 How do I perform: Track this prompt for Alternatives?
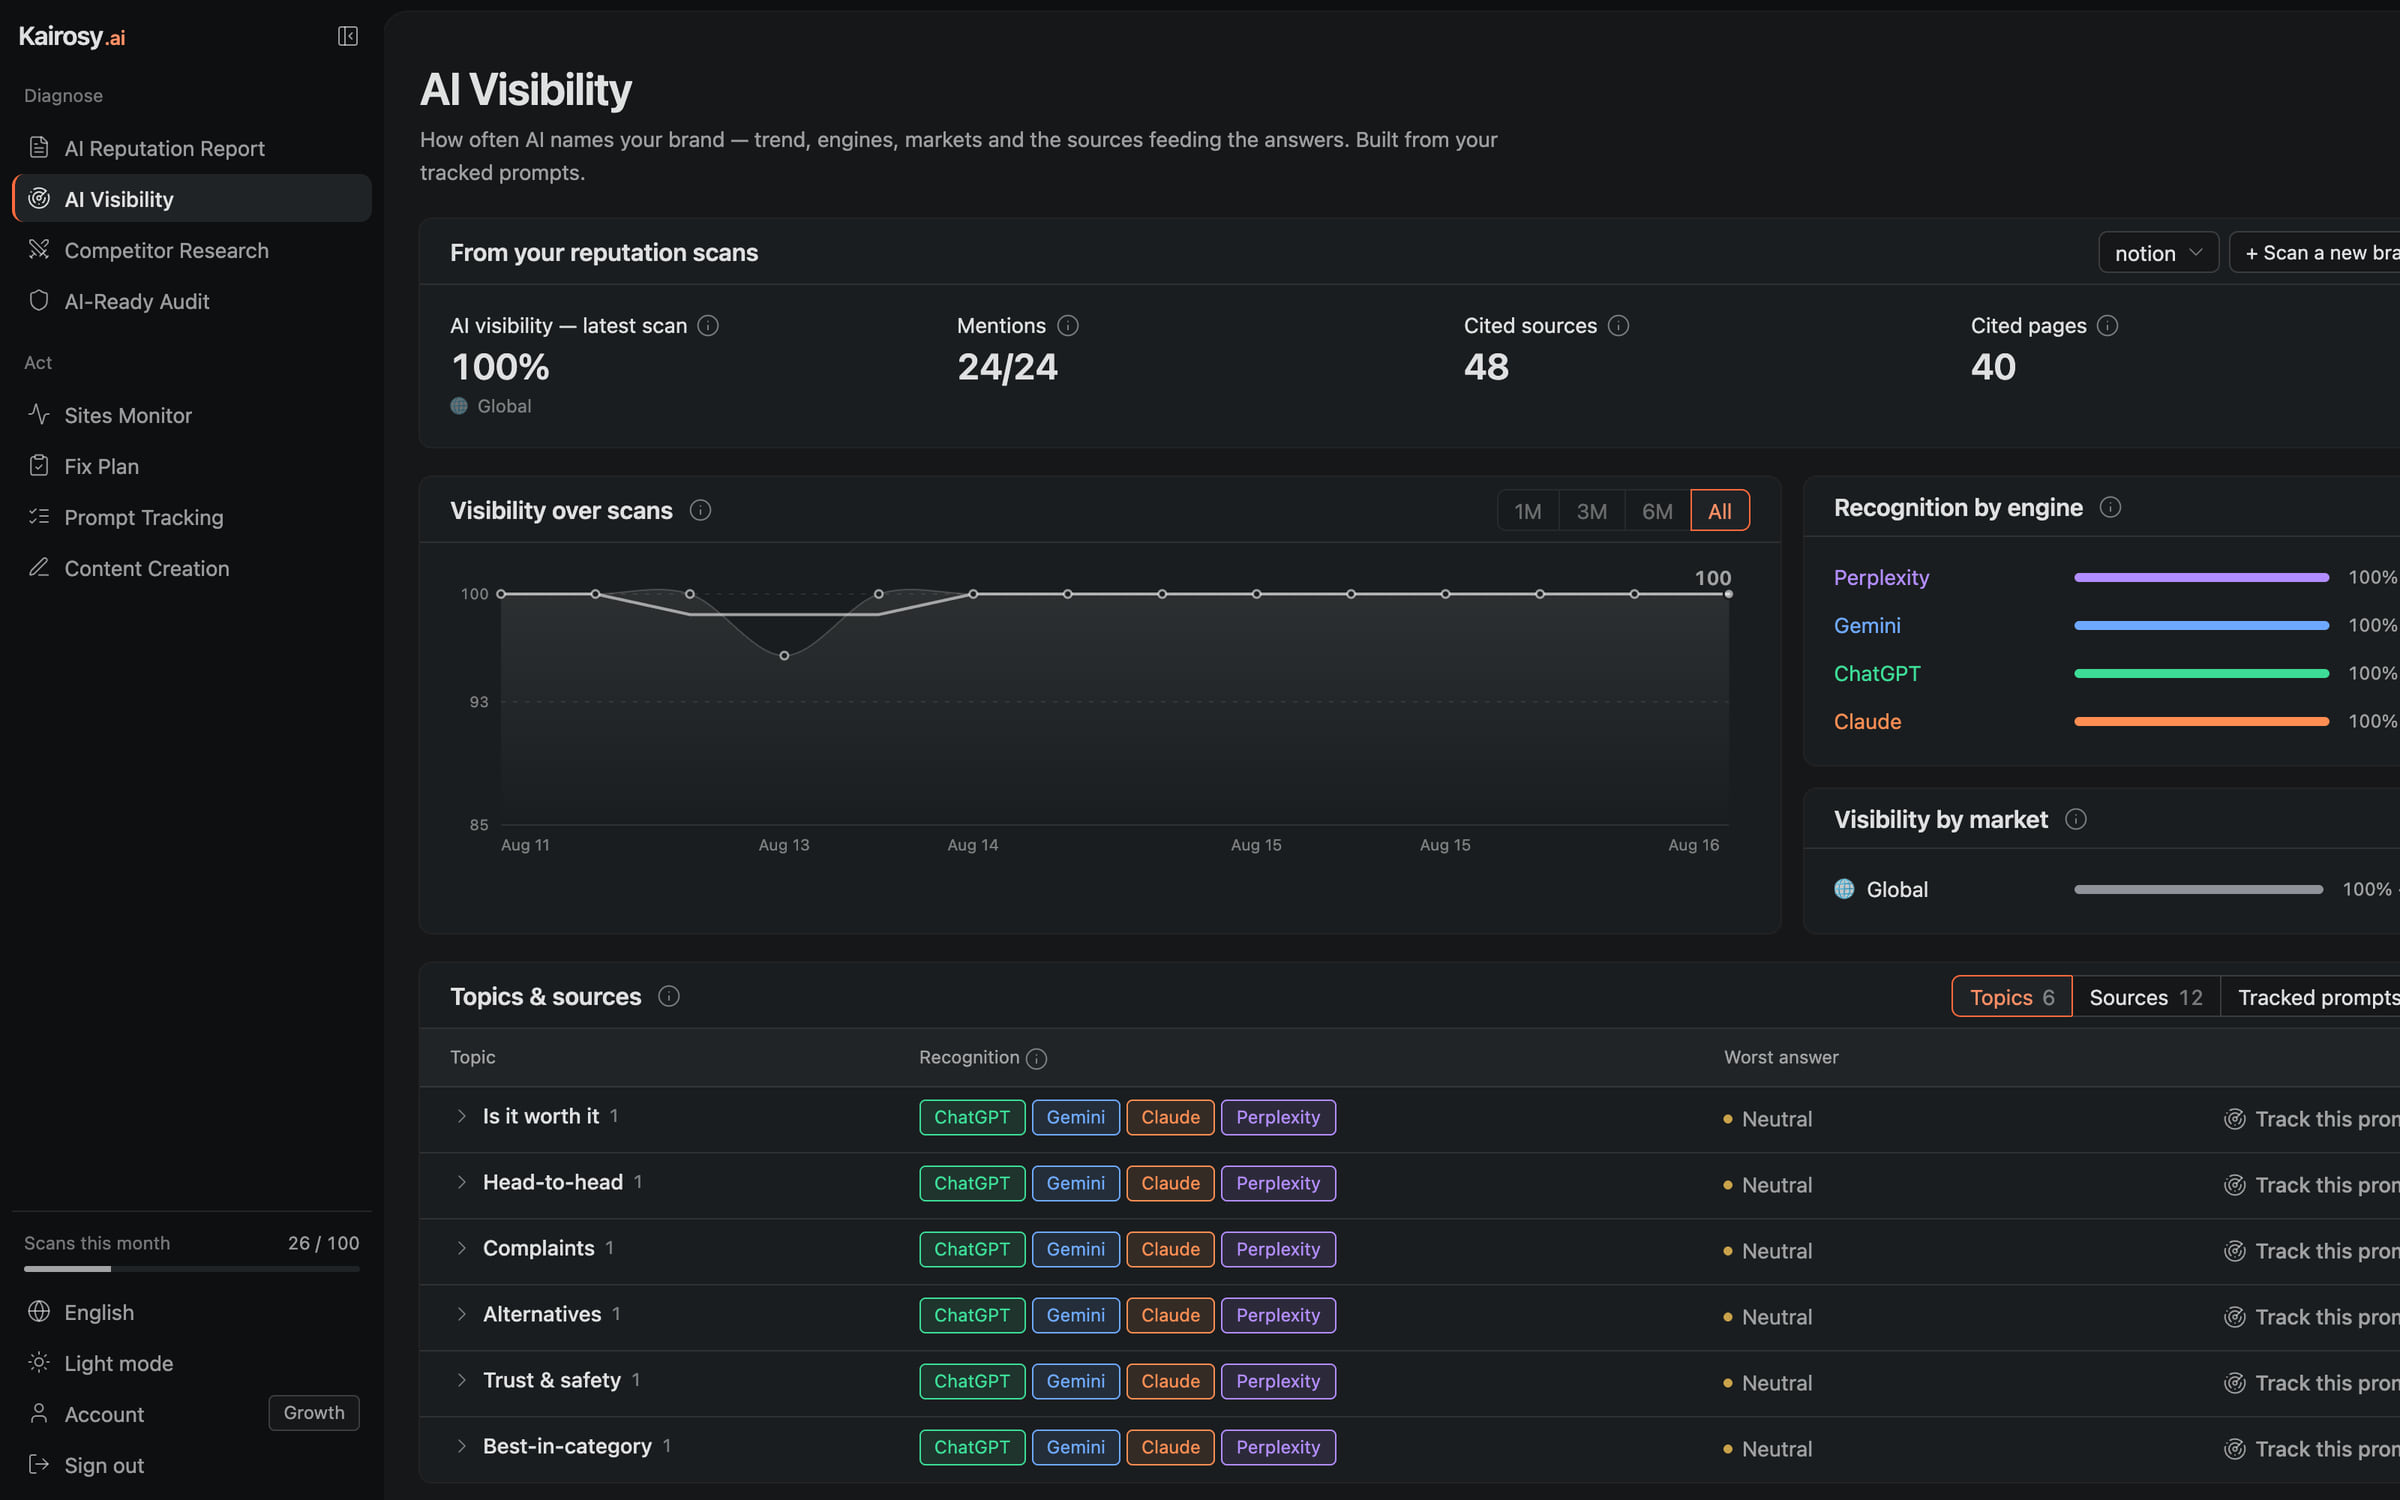pyautogui.click(x=2312, y=1317)
